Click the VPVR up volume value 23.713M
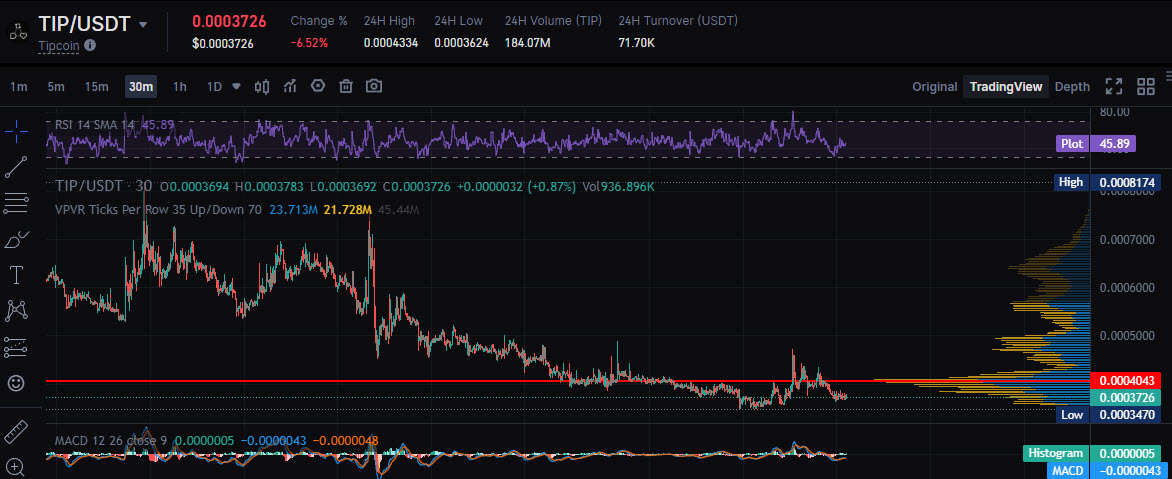Screen dimensions: 1172x479 click(x=294, y=210)
